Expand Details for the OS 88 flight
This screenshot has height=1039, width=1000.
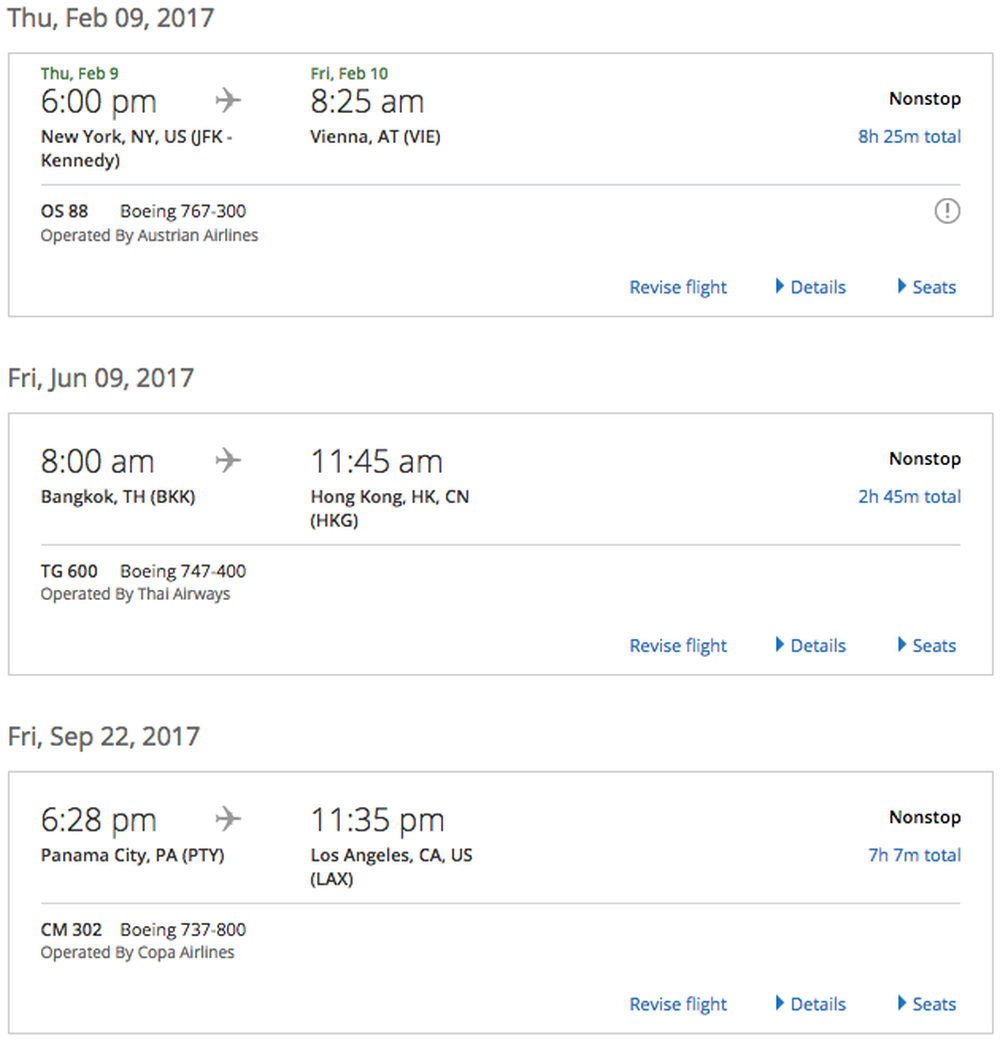810,287
